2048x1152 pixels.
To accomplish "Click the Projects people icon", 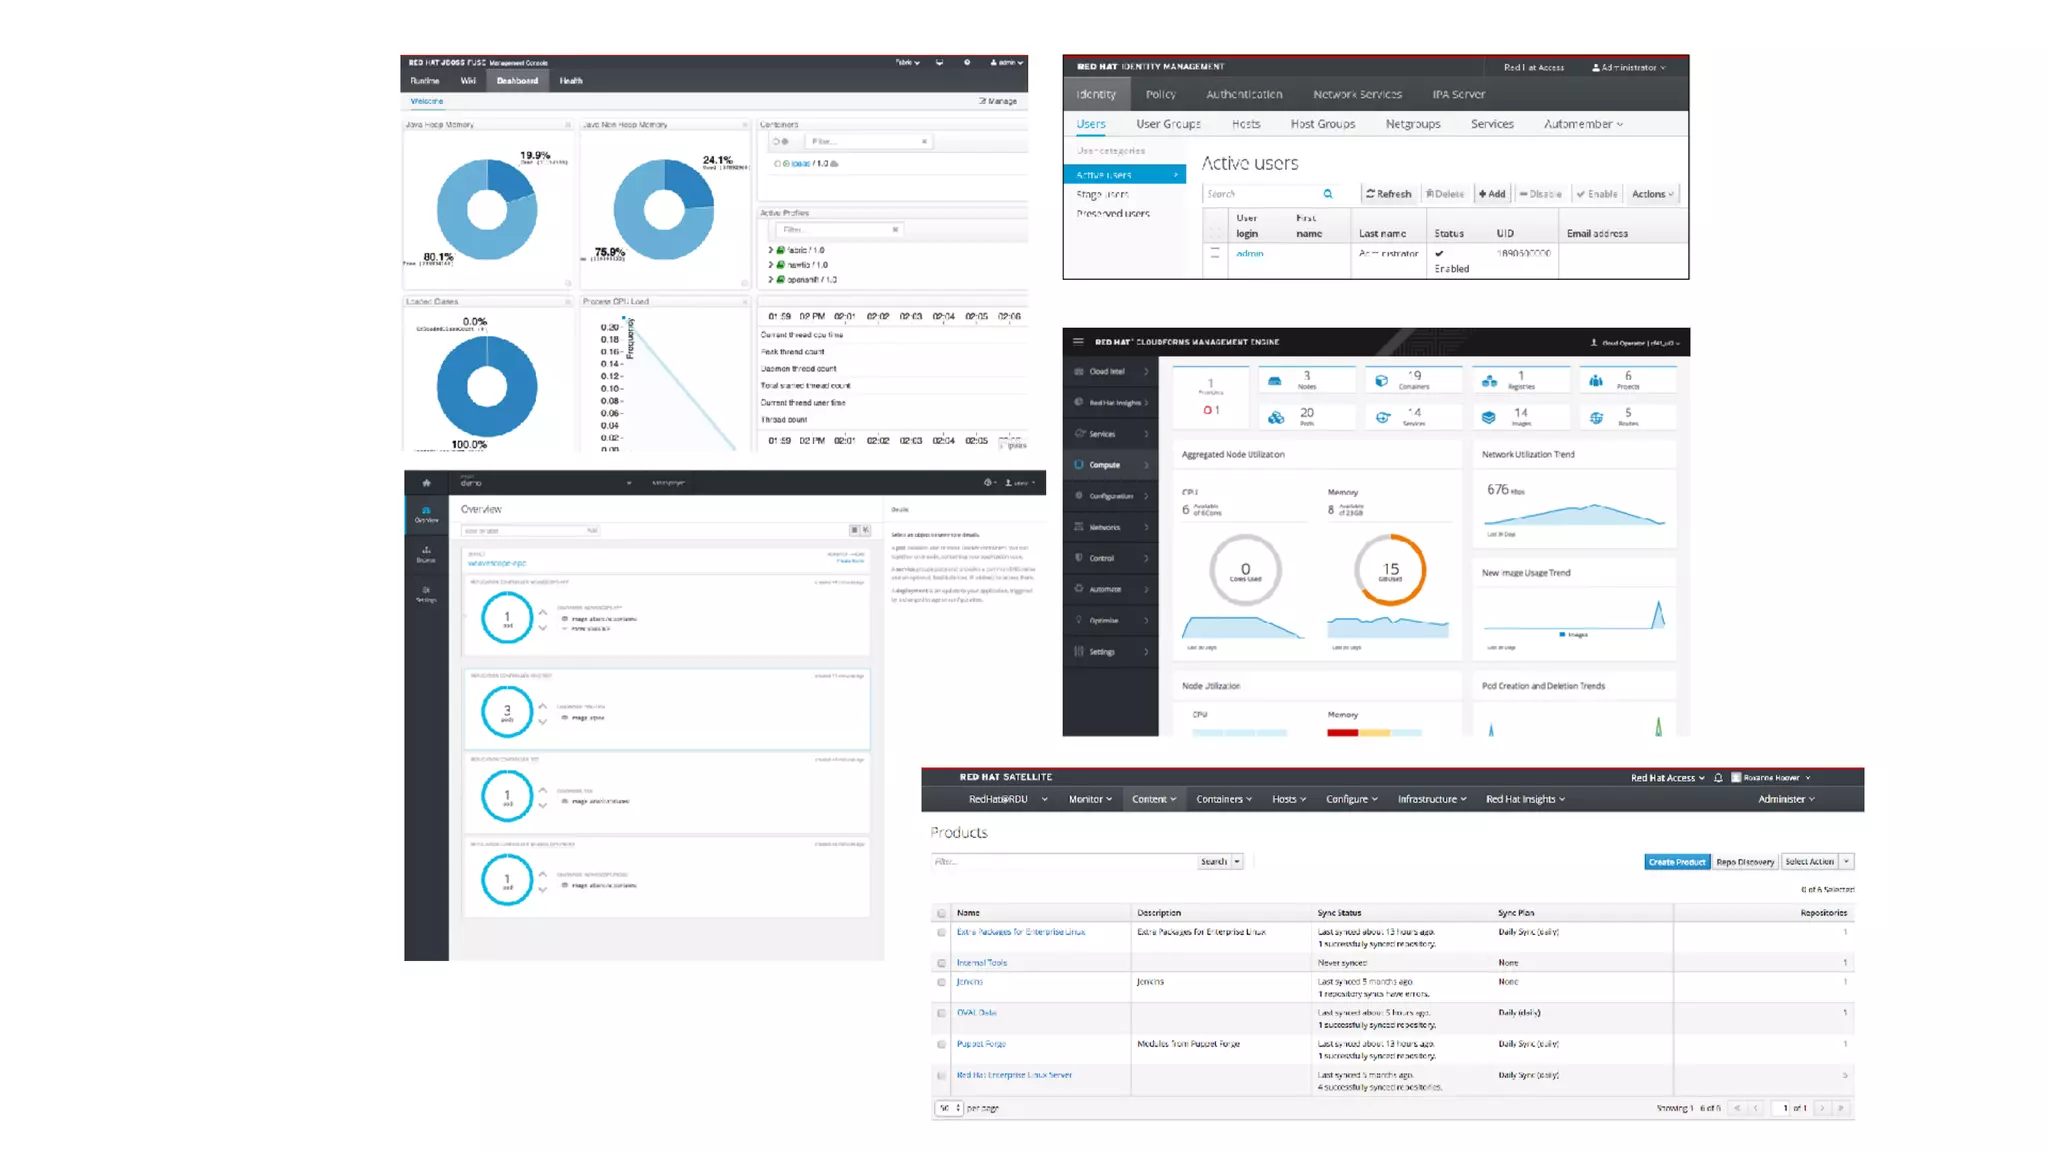I will [1596, 381].
